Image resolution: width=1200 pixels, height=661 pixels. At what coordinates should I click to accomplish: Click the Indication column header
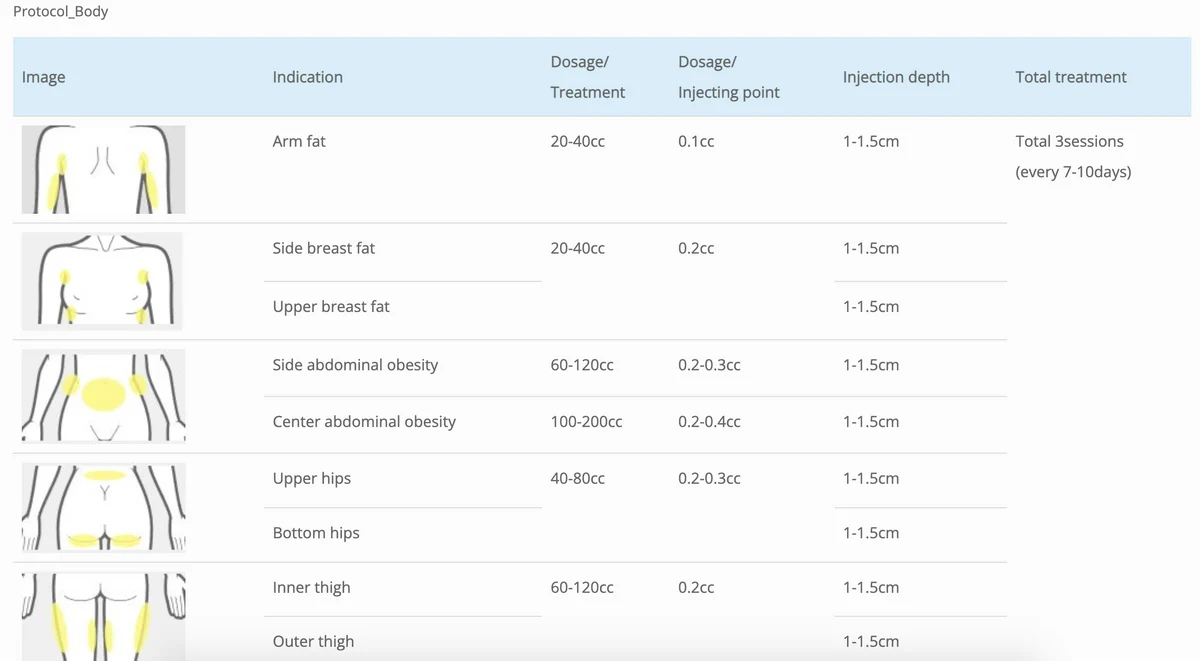click(307, 77)
